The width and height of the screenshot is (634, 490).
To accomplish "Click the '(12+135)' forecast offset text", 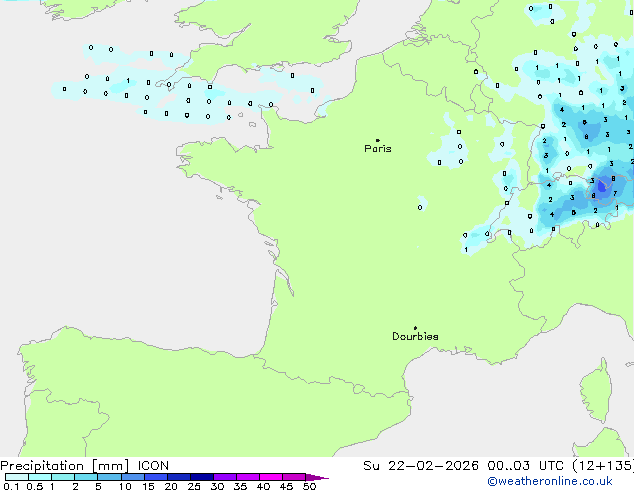I will click(603, 466).
